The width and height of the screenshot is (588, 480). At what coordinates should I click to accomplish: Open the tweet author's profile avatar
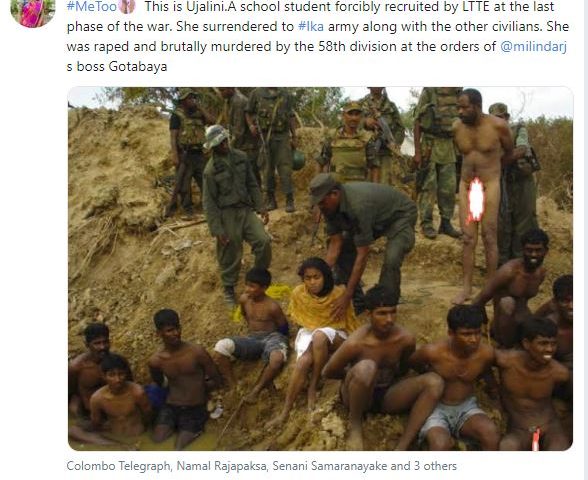pyautogui.click(x=33, y=12)
